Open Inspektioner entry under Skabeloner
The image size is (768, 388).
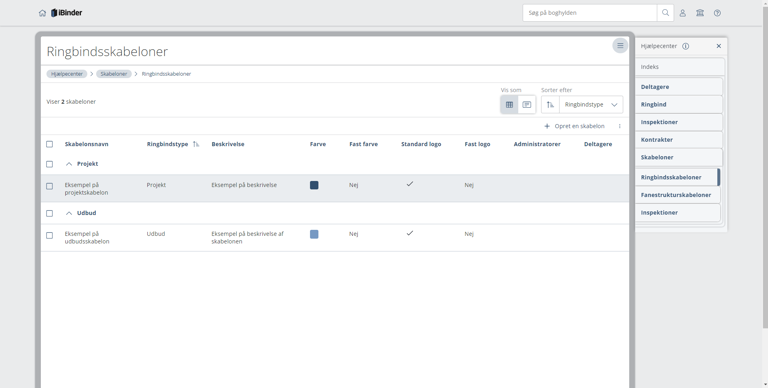click(x=678, y=213)
